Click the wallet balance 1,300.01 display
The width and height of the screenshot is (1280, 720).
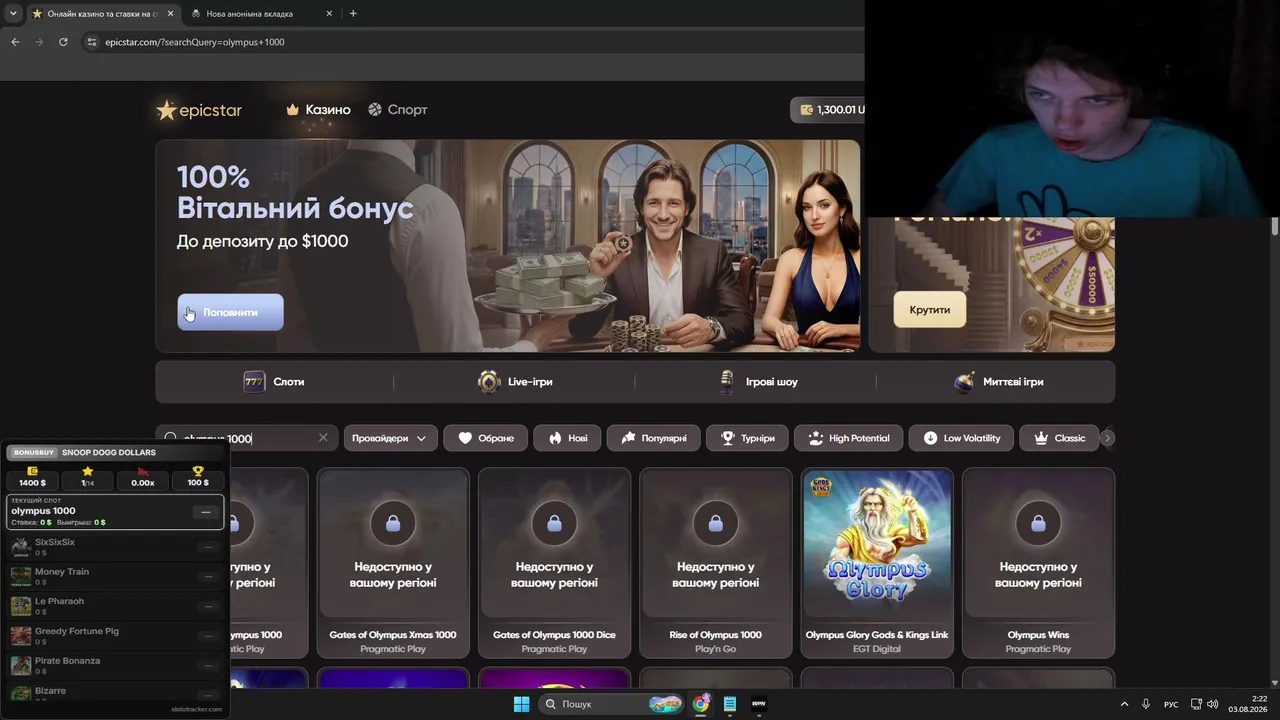(830, 110)
